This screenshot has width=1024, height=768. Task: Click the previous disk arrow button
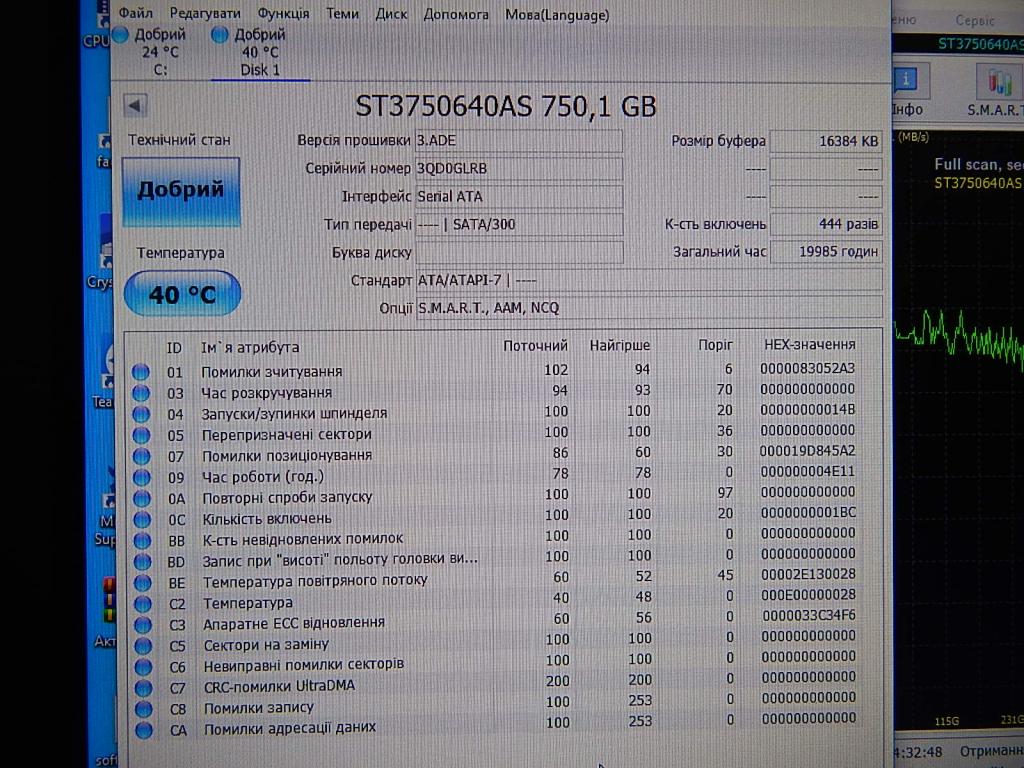click(135, 105)
